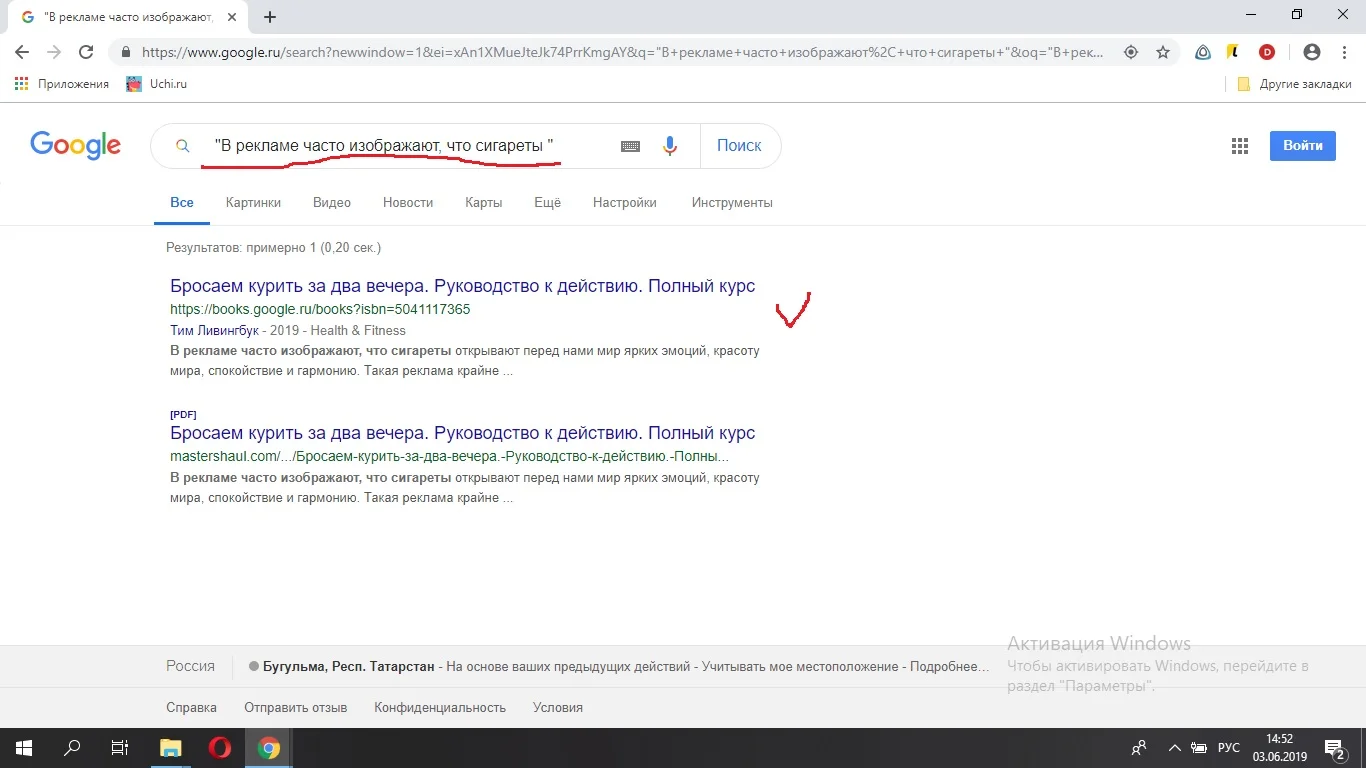Image resolution: width=1366 pixels, height=768 pixels.
Task: Open the Приложения apps shortcut
Action: pos(62,84)
